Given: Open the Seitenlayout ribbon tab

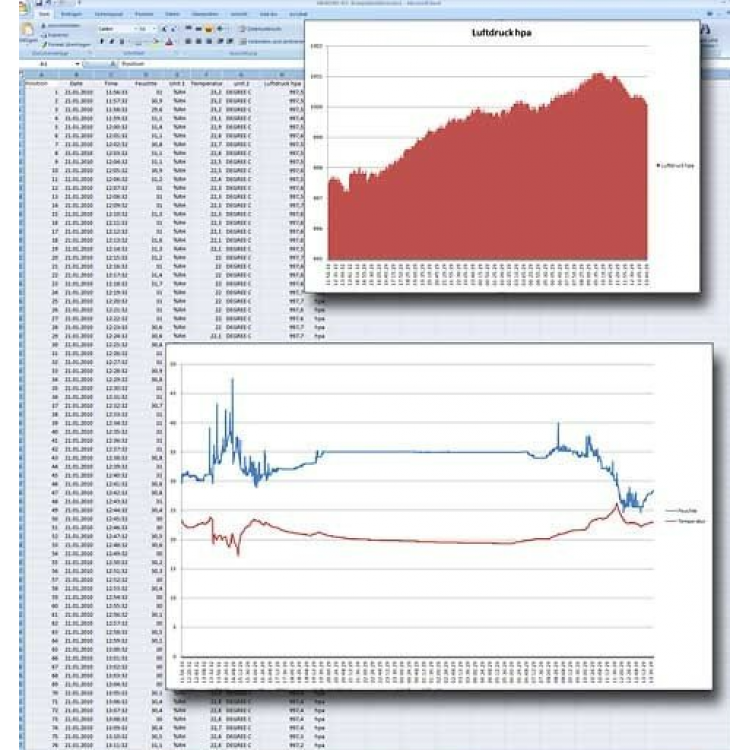Looking at the screenshot, I should pos(109,14).
